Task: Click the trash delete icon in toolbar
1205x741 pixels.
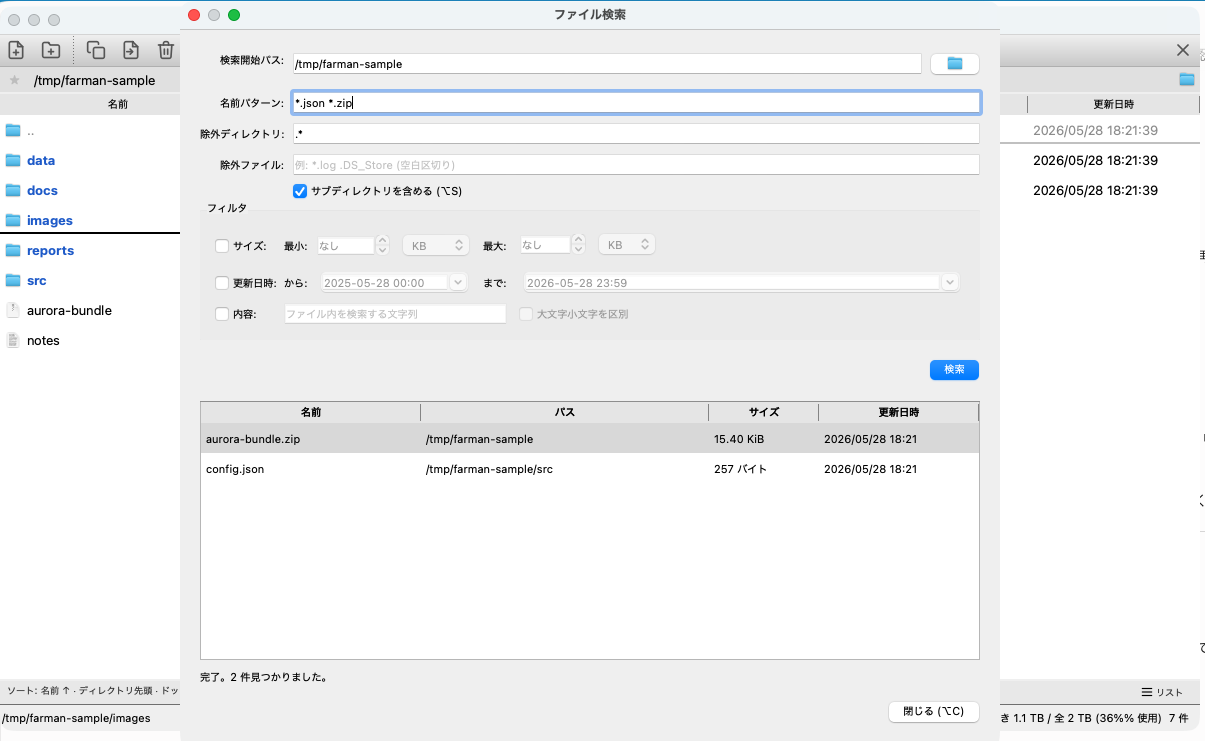Action: pos(166,50)
